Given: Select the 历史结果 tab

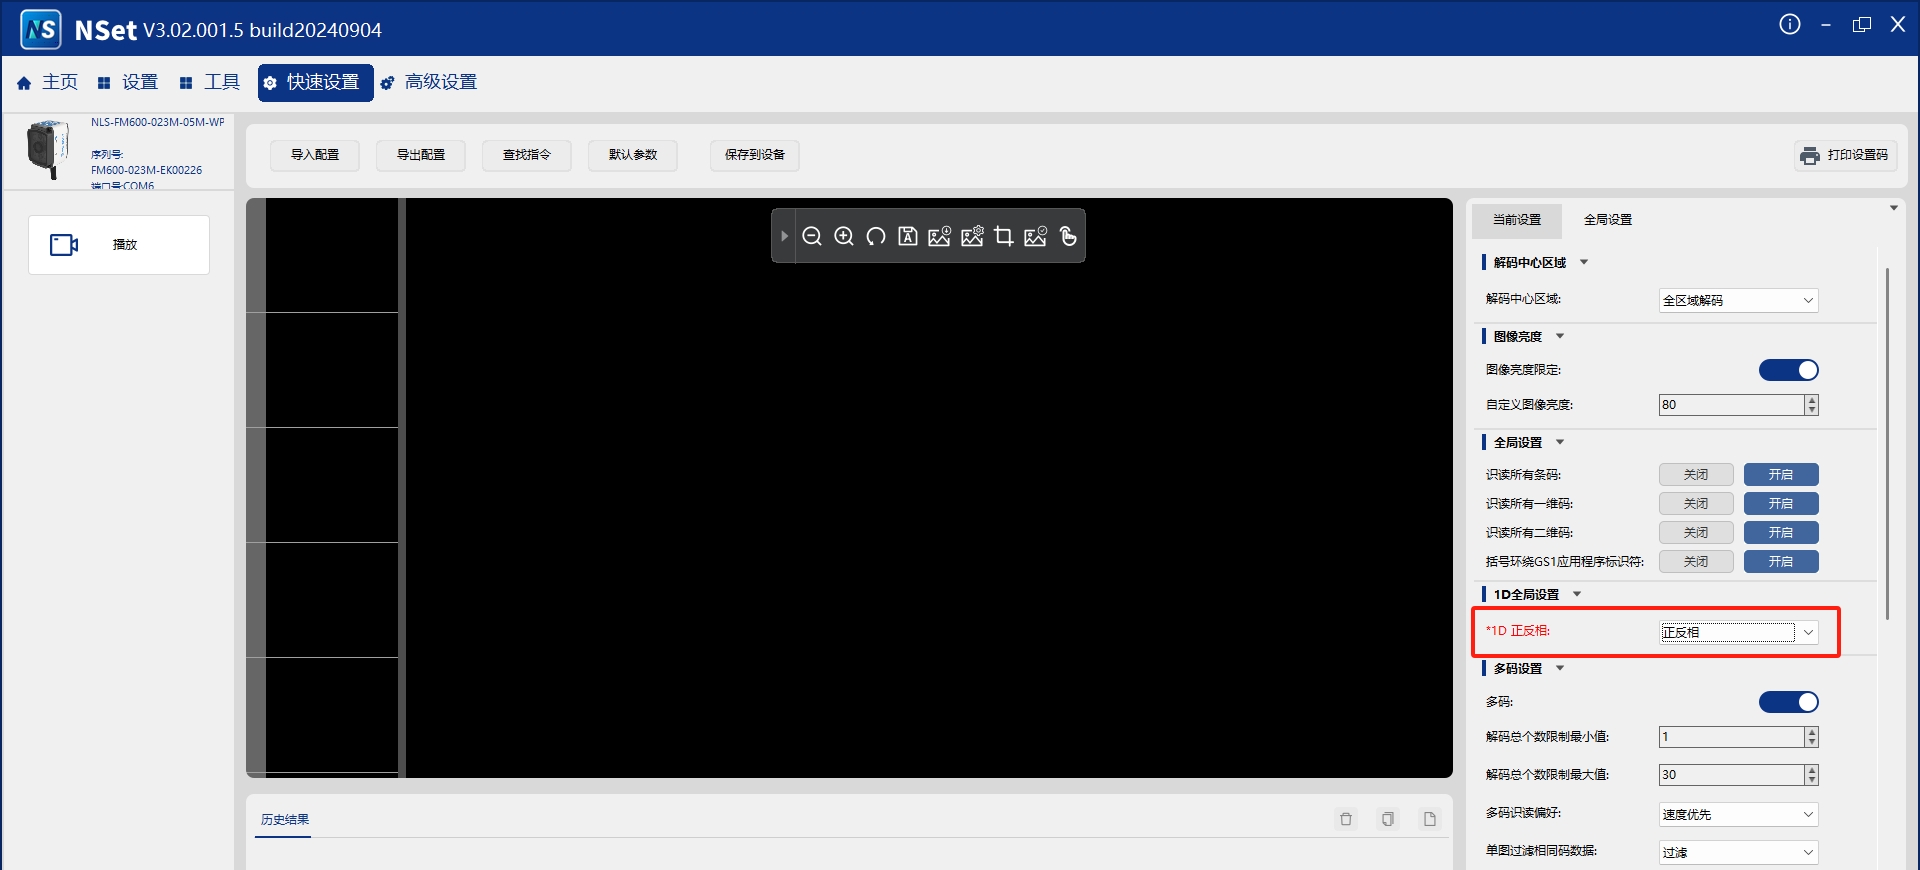Looking at the screenshot, I should [285, 820].
